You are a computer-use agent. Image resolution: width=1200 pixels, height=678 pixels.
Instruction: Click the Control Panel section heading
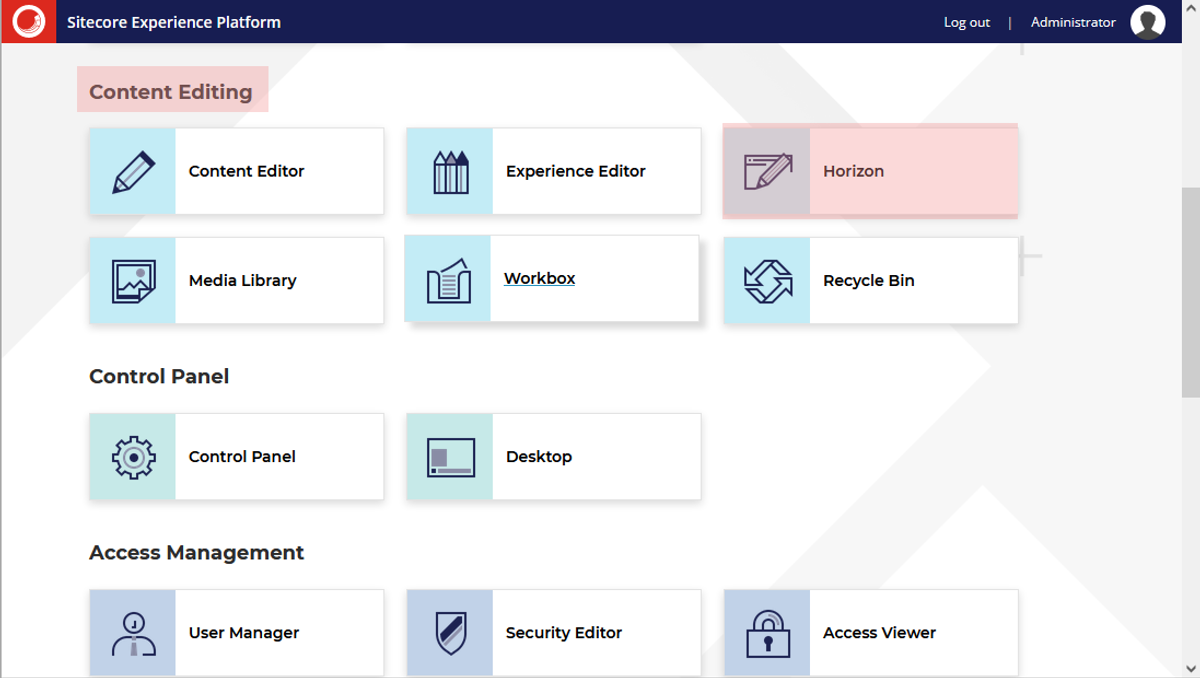click(159, 377)
